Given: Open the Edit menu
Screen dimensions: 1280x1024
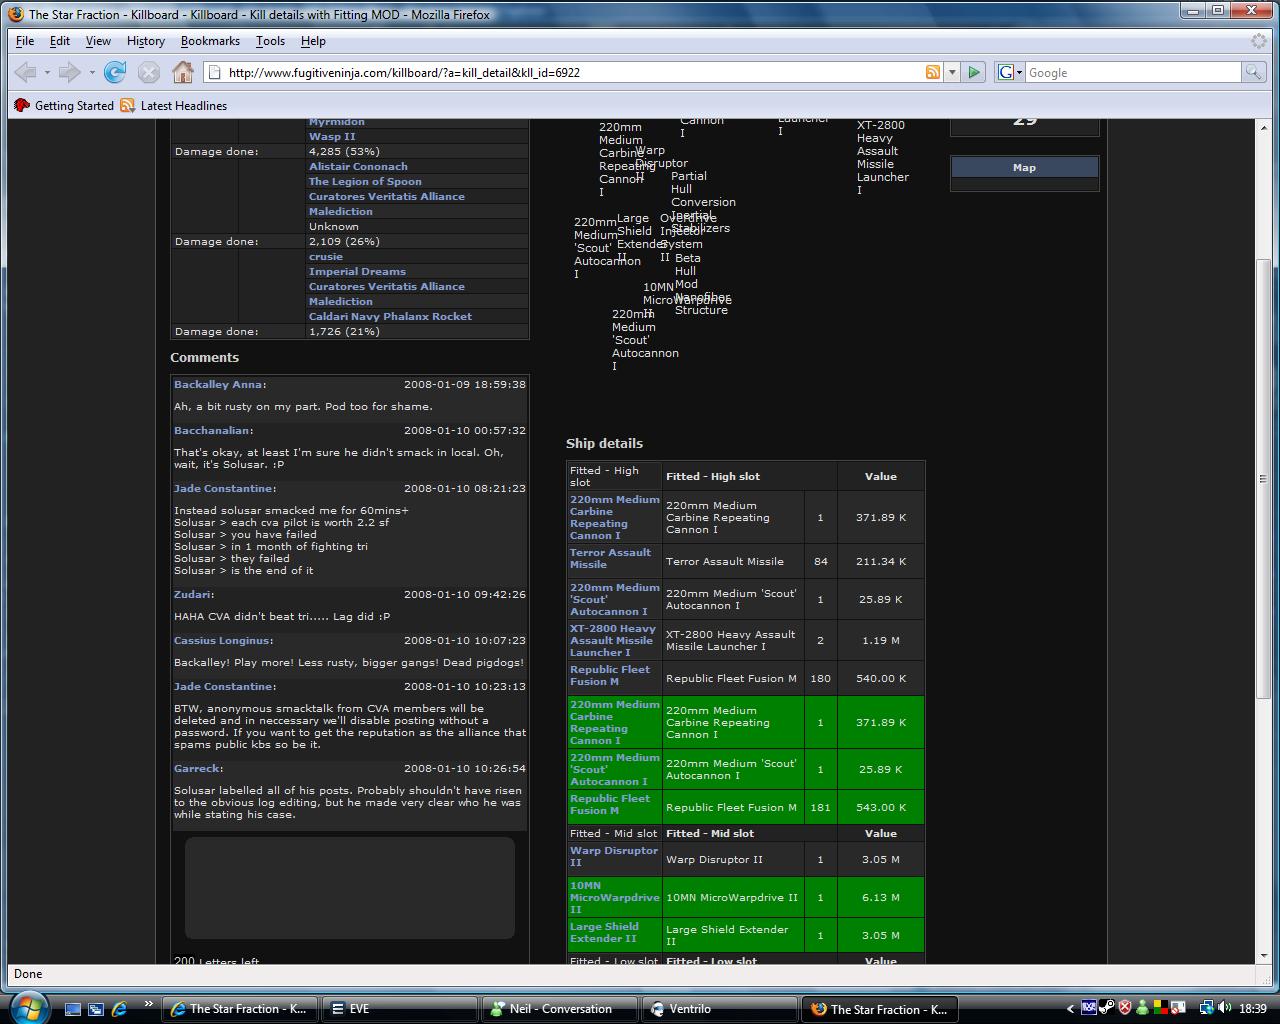Looking at the screenshot, I should [x=60, y=41].
